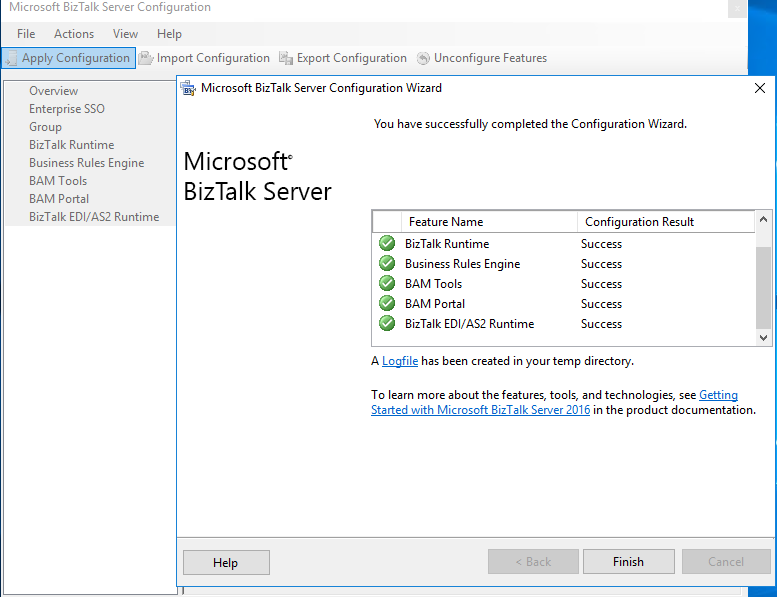Screen dimensions: 777x597
Task: Select BAM Tools in the sidebar
Action: point(58,181)
